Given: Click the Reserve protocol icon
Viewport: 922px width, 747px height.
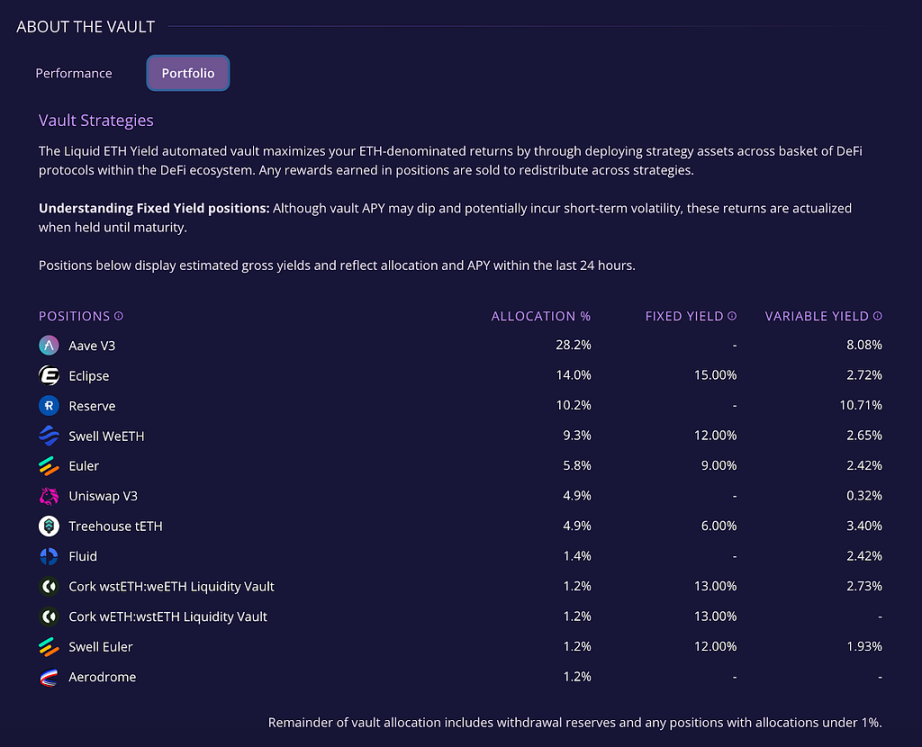Looking at the screenshot, I should (49, 405).
